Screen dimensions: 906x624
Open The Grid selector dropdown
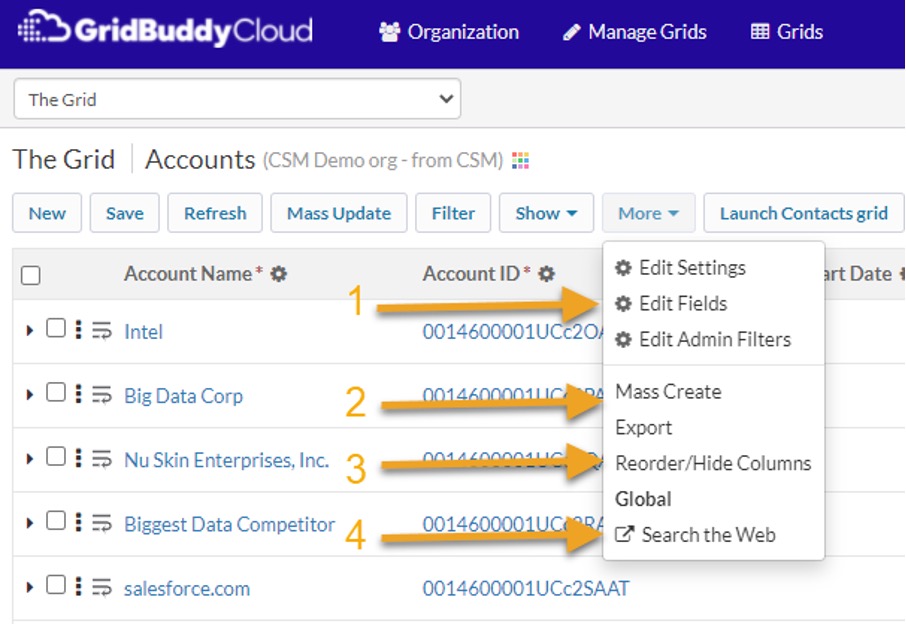[237, 99]
